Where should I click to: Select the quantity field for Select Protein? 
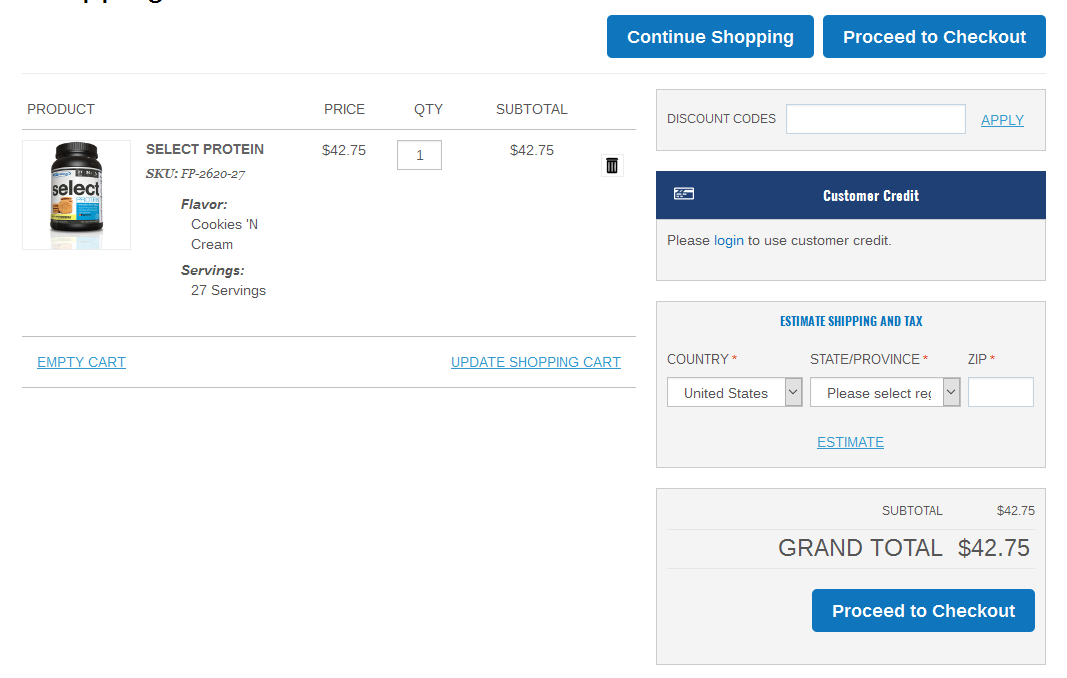(x=419, y=155)
